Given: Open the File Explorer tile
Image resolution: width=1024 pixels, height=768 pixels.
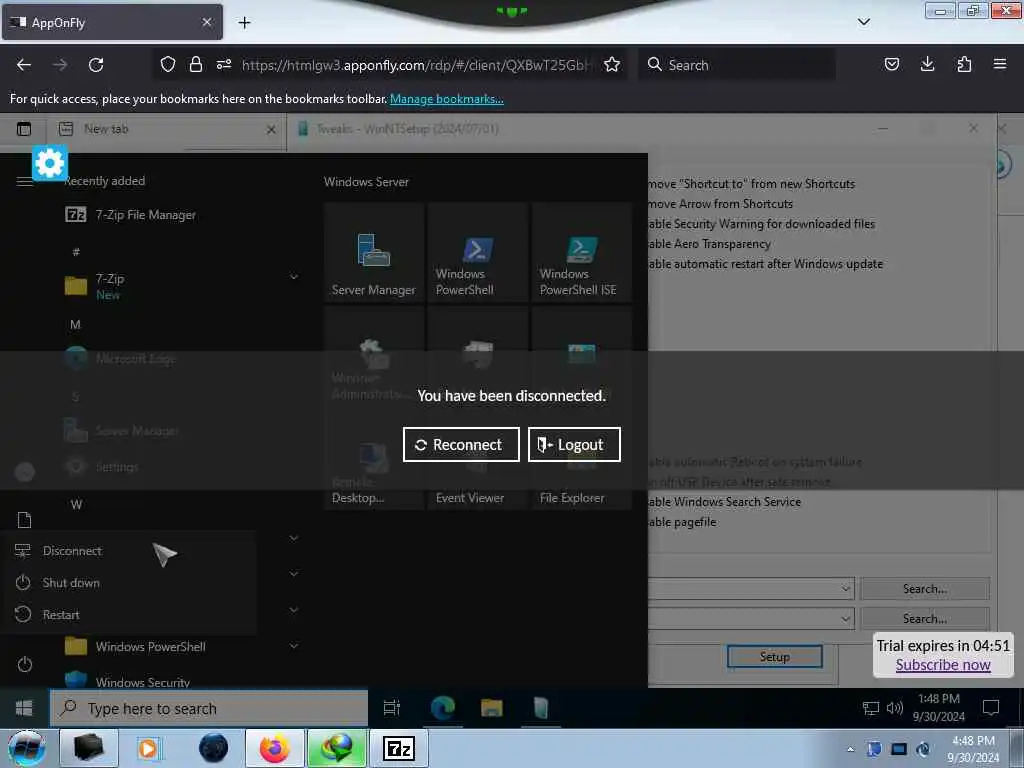Looking at the screenshot, I should [x=581, y=461].
